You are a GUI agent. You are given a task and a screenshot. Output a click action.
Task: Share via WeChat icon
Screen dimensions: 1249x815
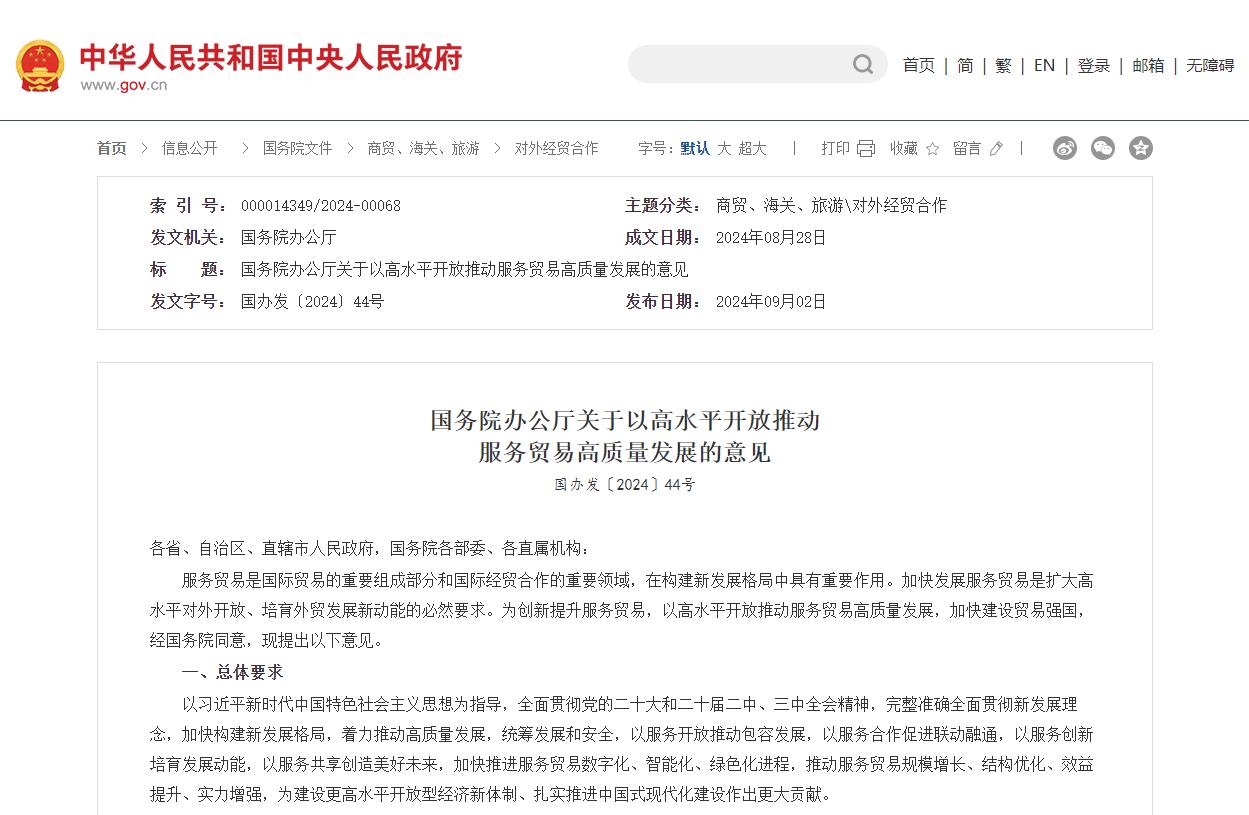(1103, 148)
